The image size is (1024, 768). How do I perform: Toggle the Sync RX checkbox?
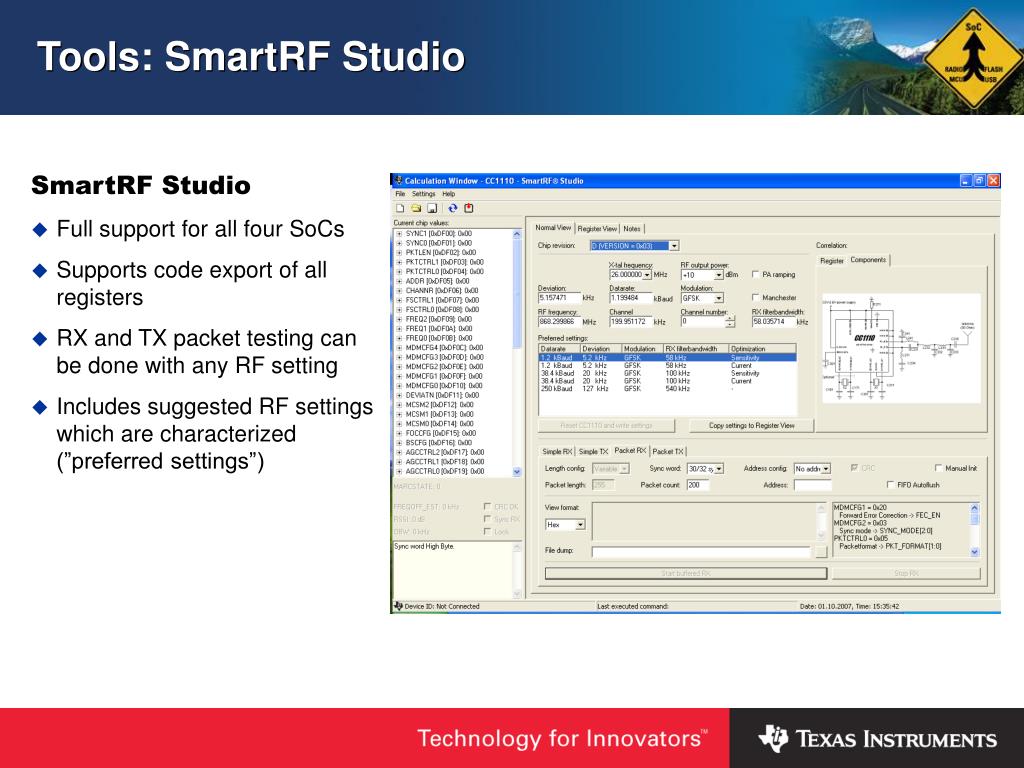pos(487,519)
